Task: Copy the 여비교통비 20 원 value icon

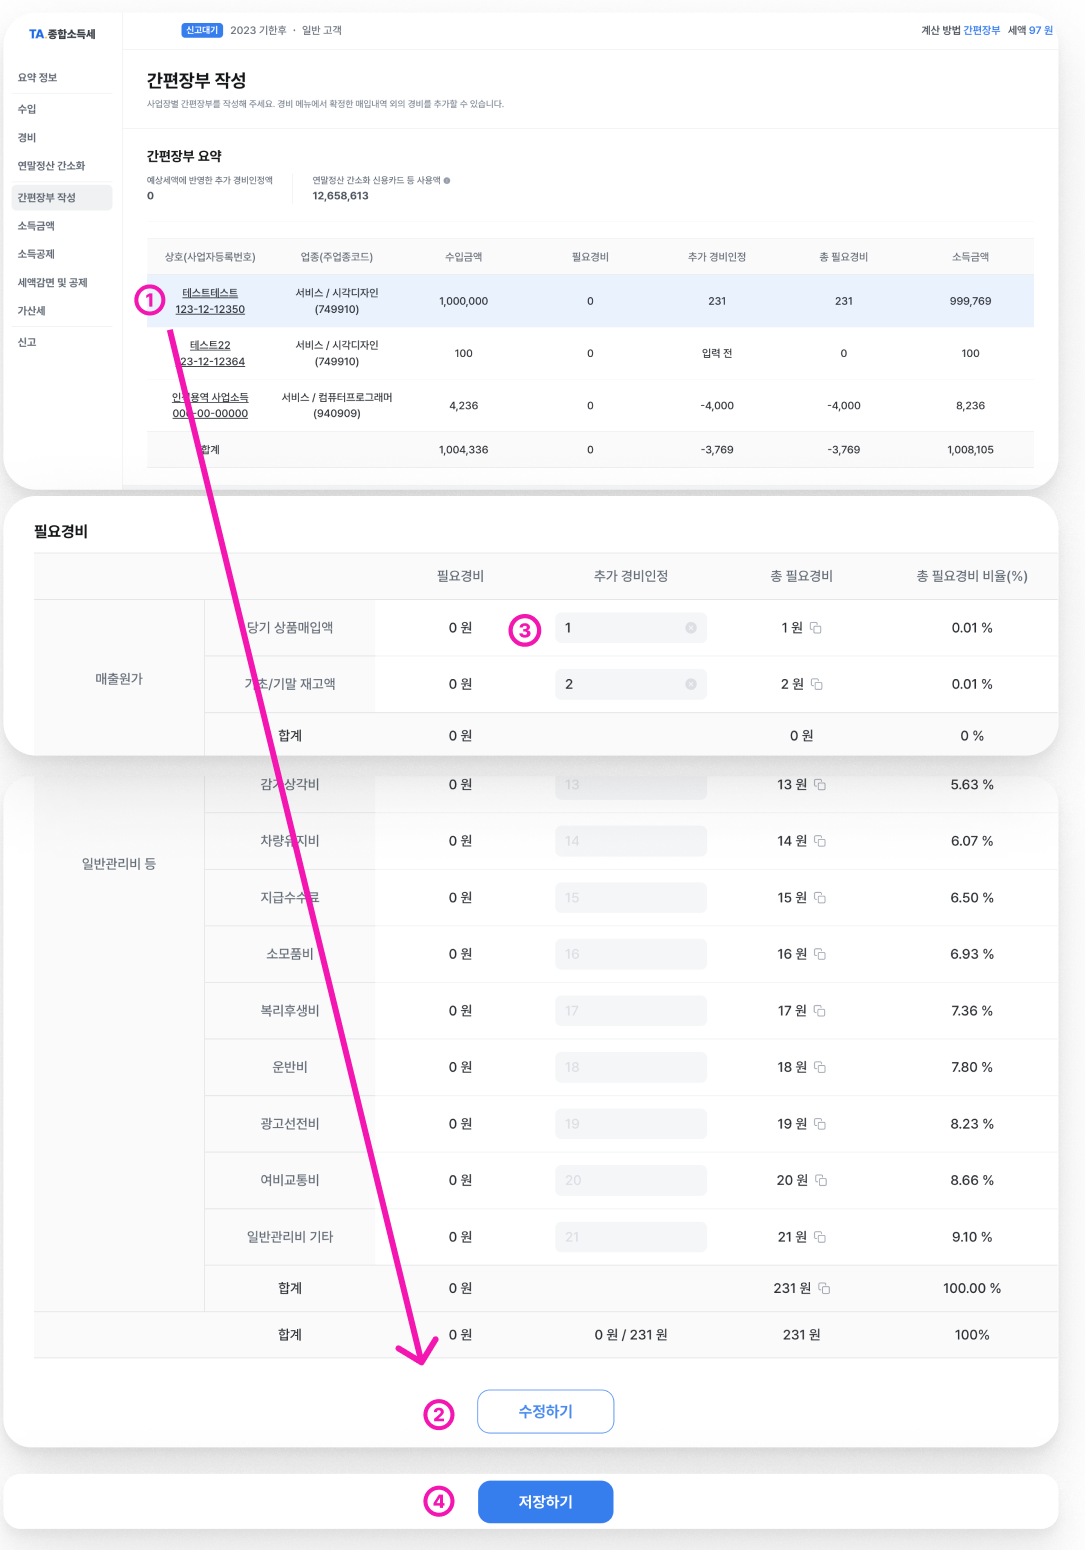Action: tap(821, 1180)
